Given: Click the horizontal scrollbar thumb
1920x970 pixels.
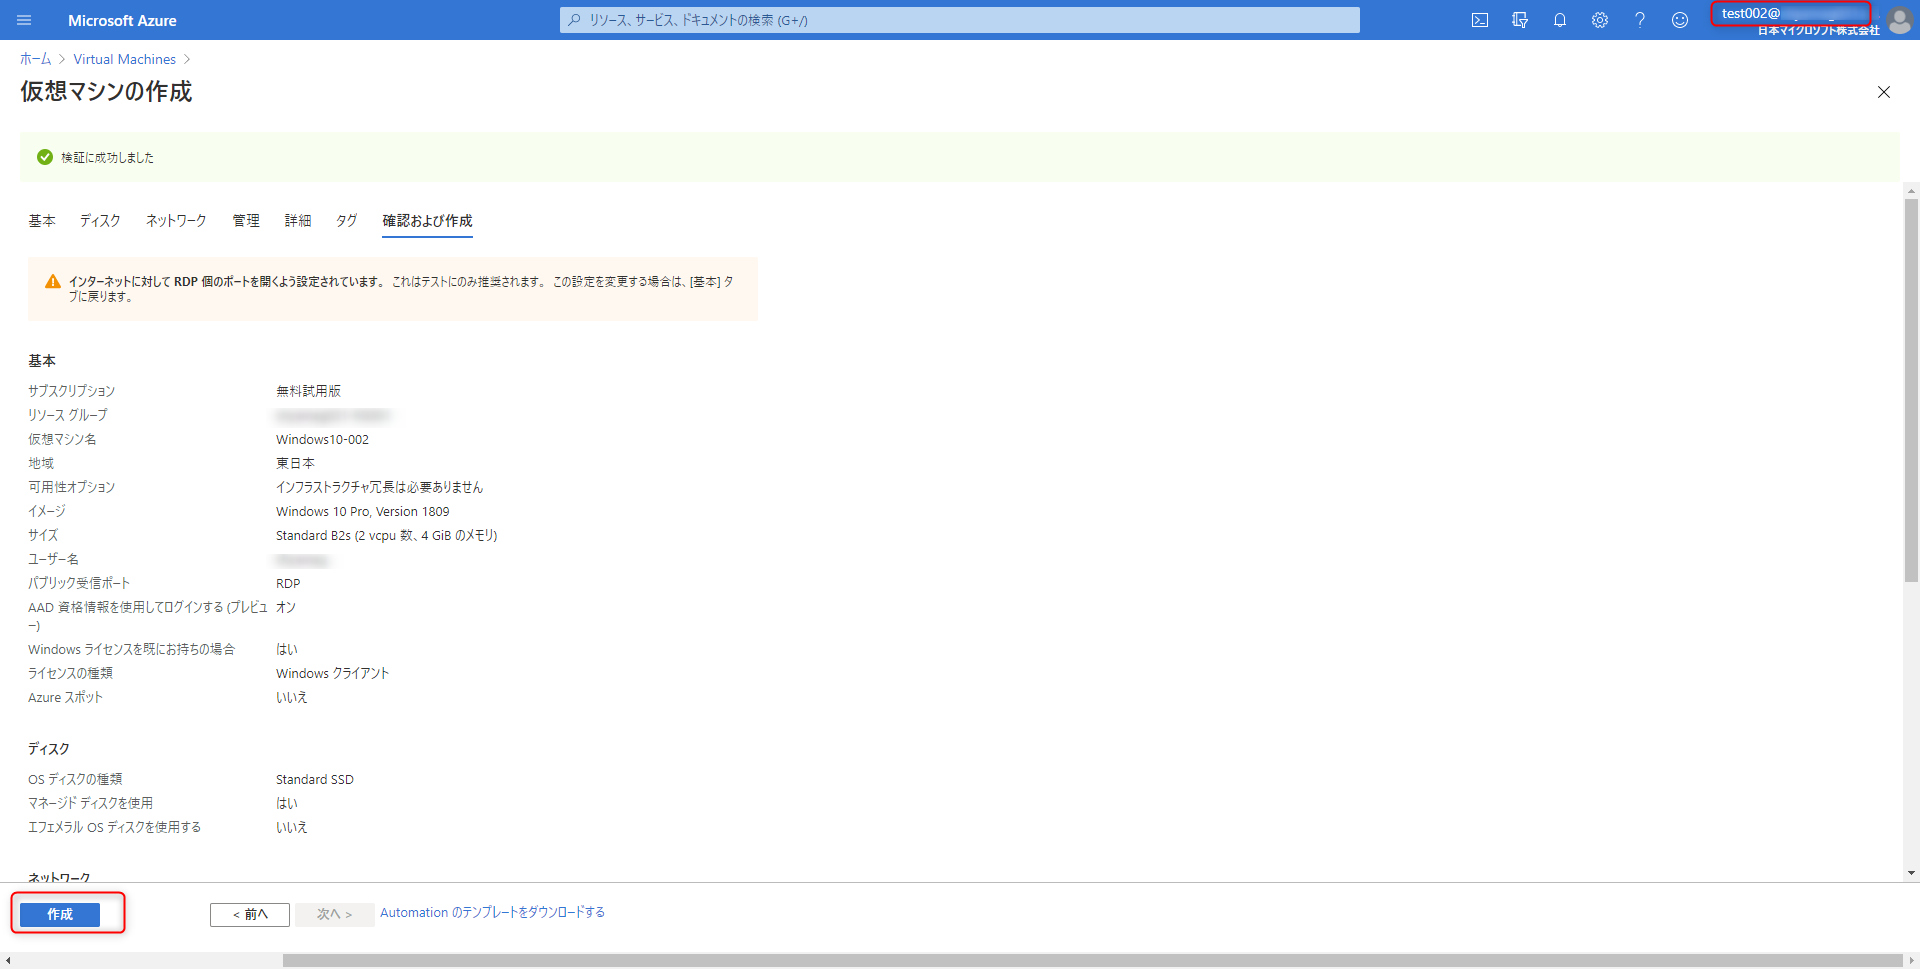Looking at the screenshot, I should [x=1092, y=961].
